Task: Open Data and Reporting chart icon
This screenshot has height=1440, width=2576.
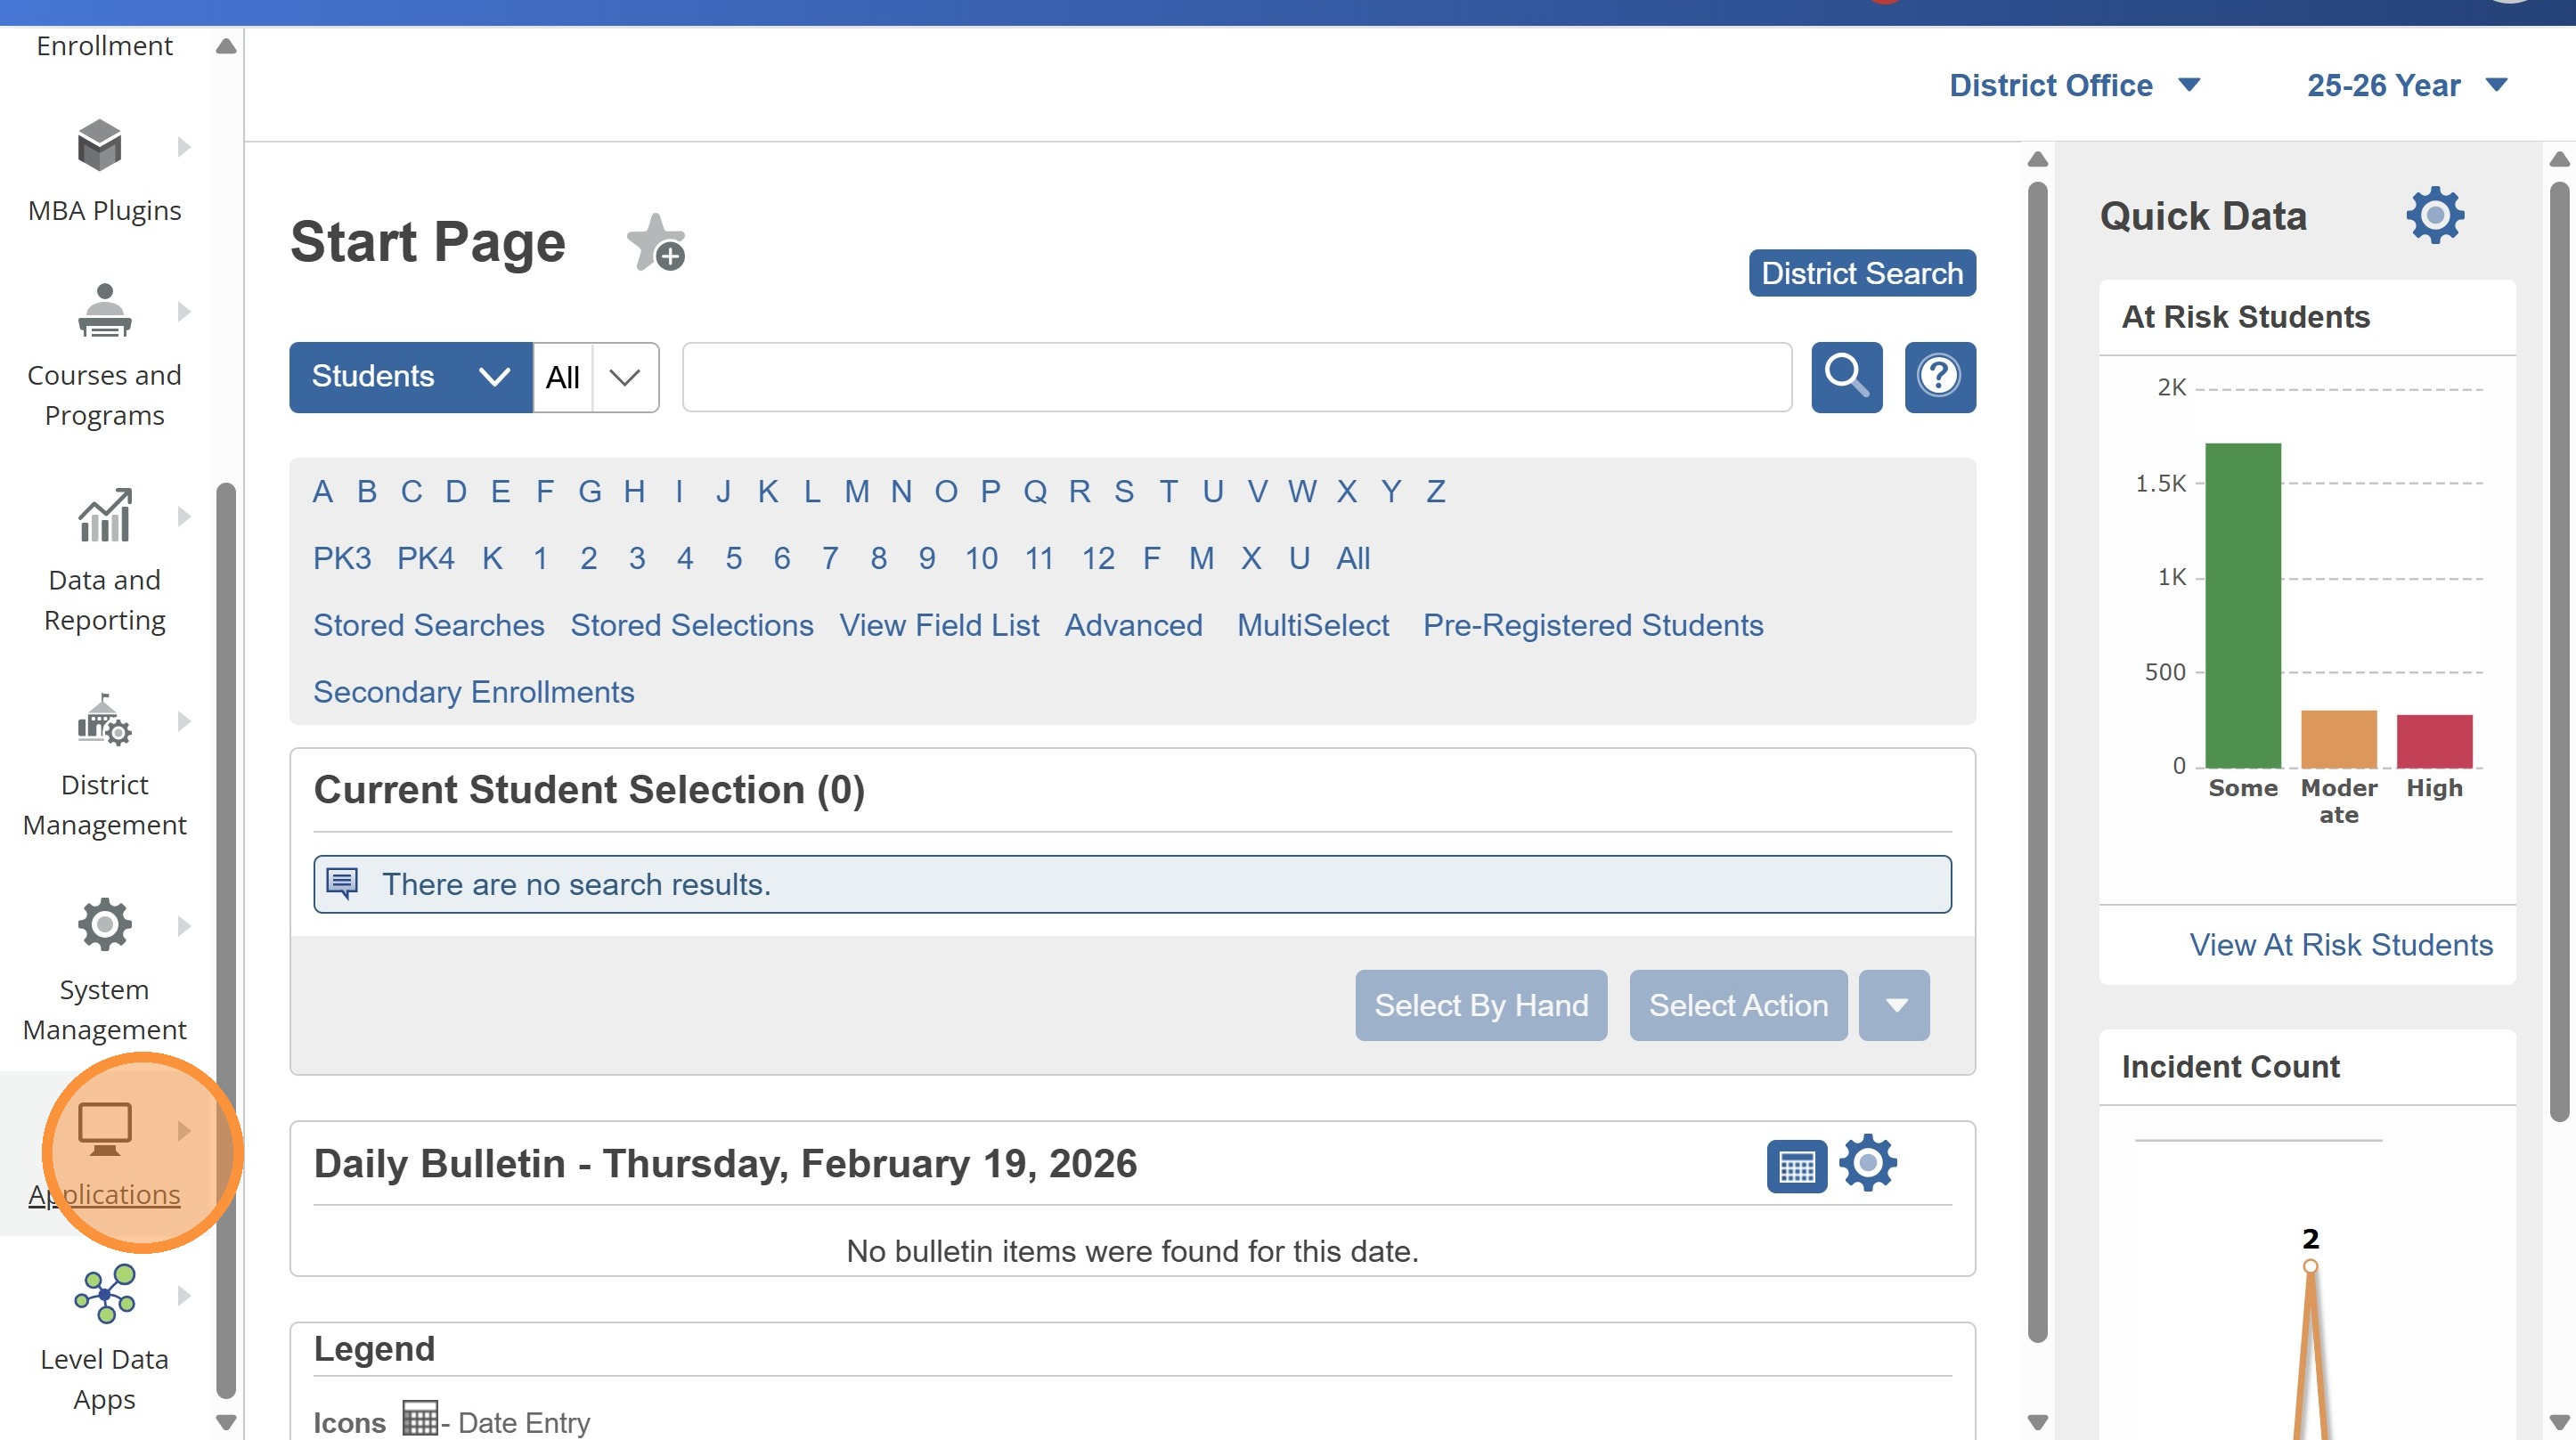Action: pyautogui.click(x=104, y=516)
